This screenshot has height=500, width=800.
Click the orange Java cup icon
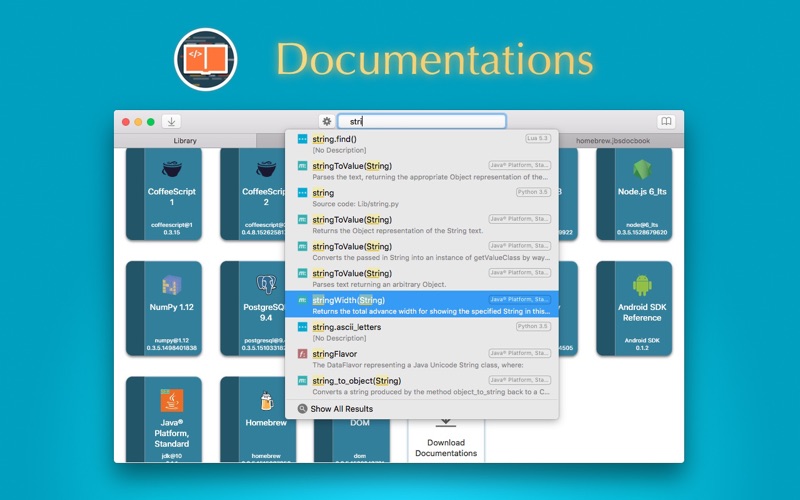tap(172, 400)
